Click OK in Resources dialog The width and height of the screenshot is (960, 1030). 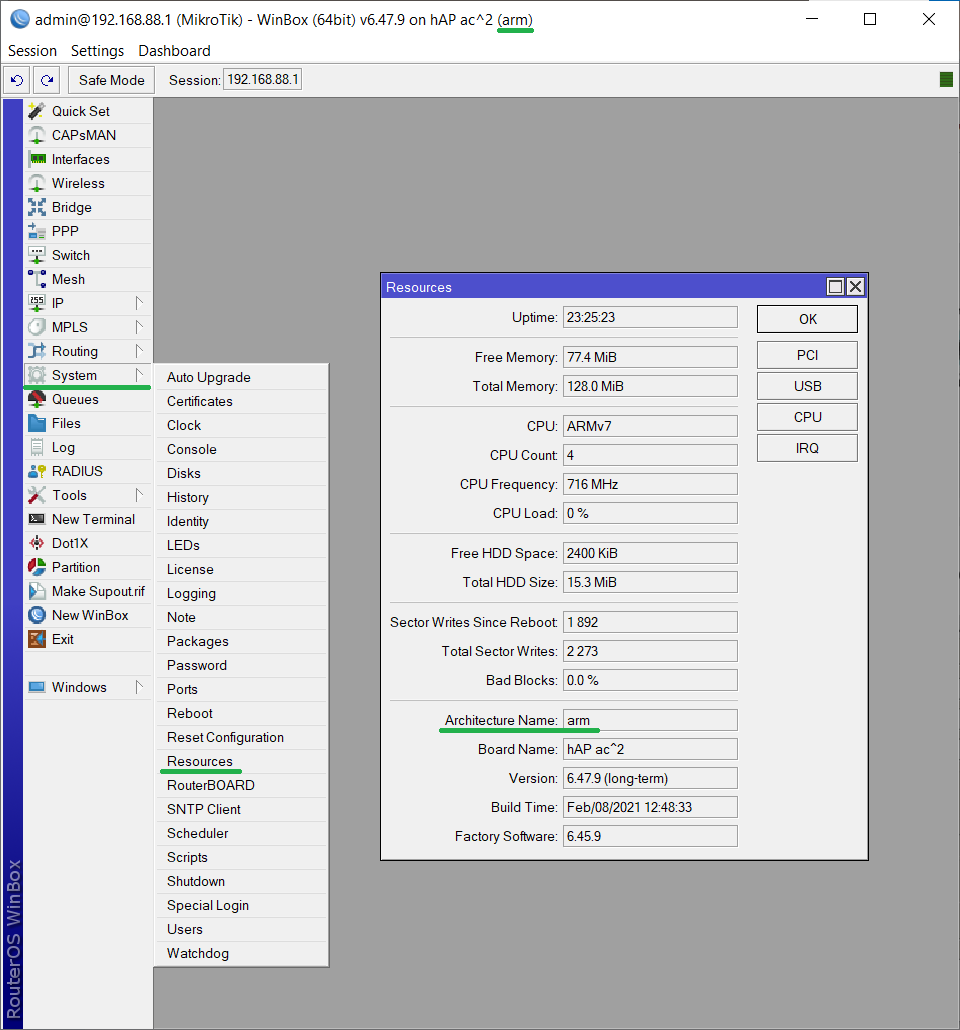[807, 319]
